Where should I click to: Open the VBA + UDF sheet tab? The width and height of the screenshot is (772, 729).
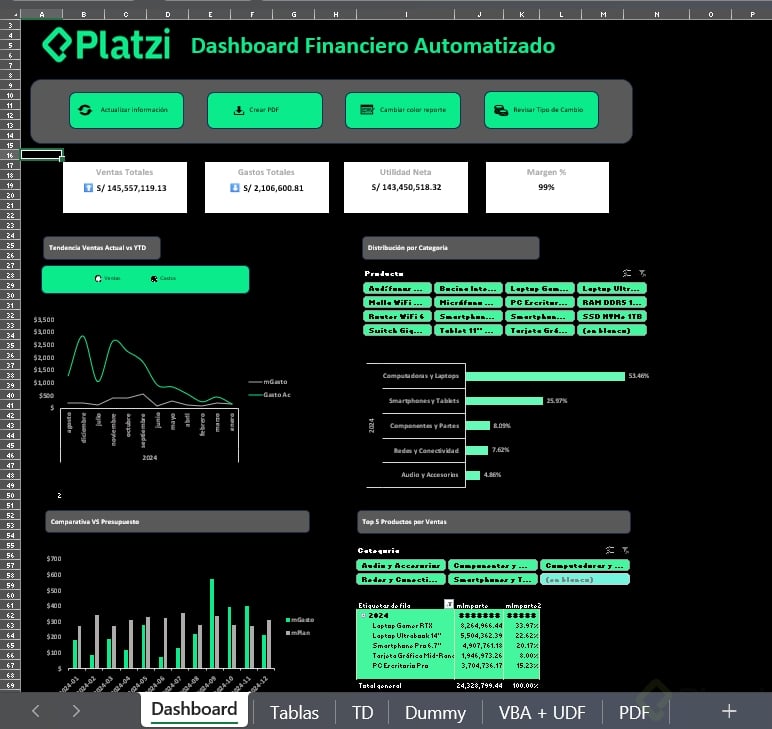point(542,712)
